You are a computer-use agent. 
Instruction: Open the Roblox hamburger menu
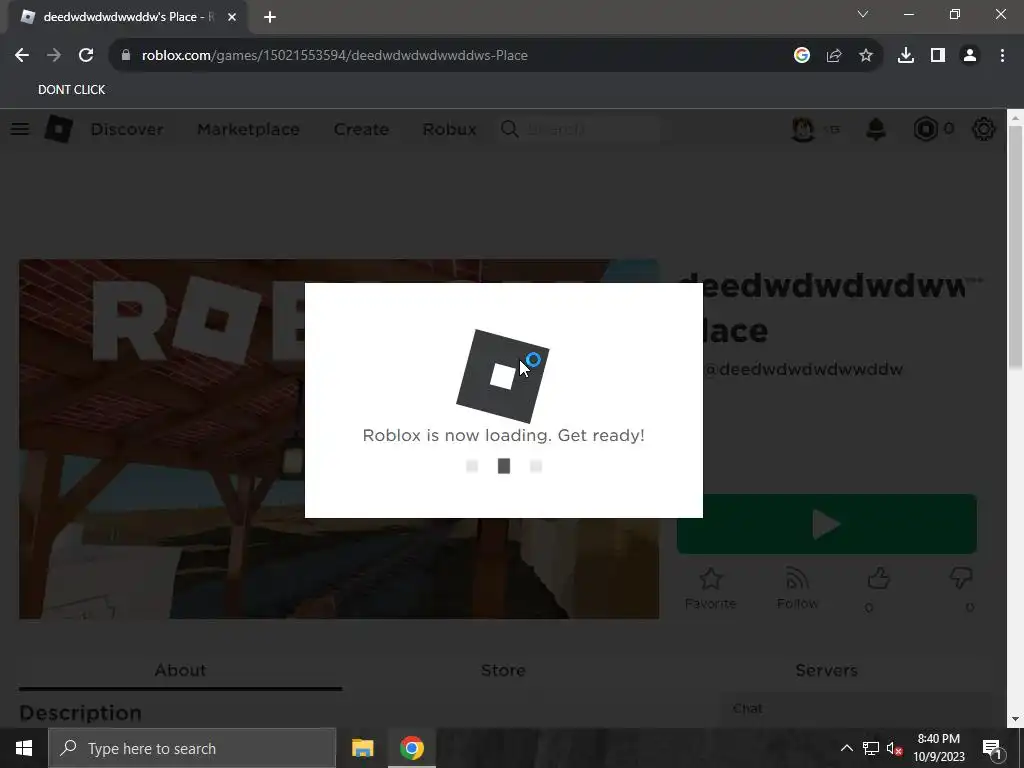(x=20, y=129)
